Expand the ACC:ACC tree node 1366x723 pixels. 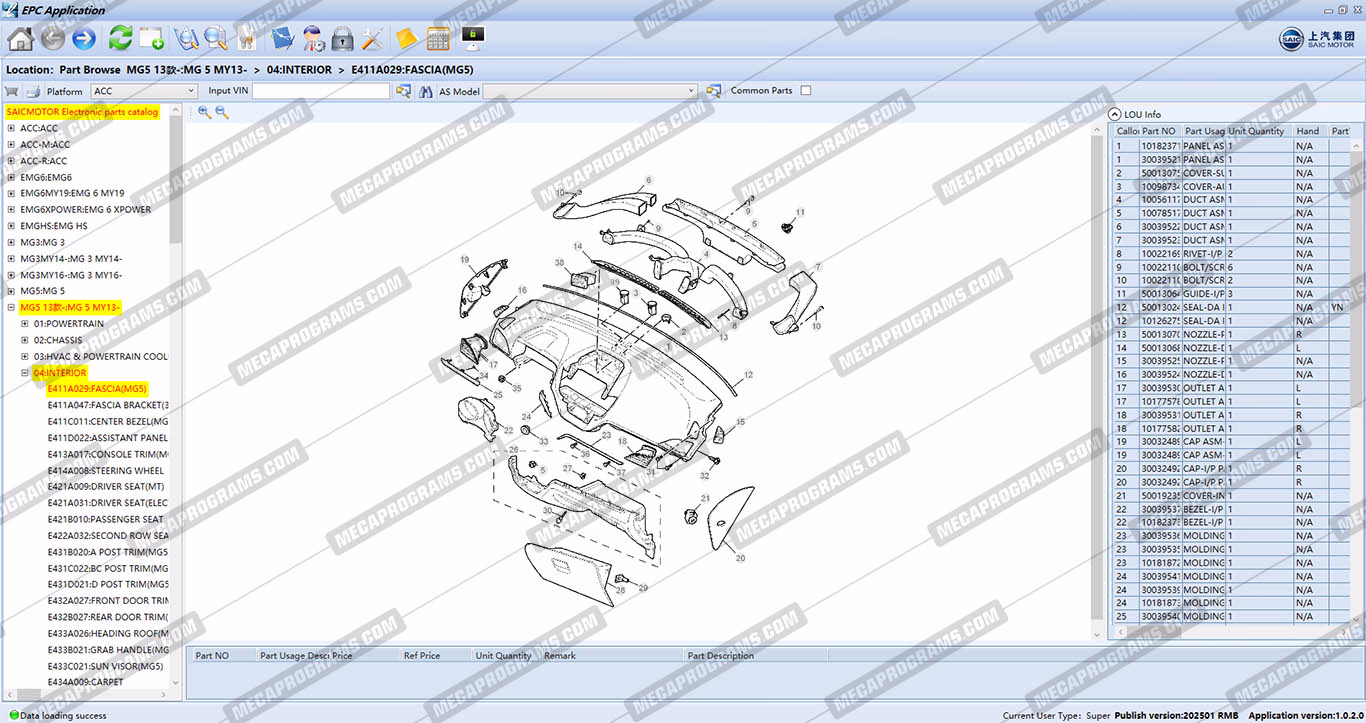11,128
